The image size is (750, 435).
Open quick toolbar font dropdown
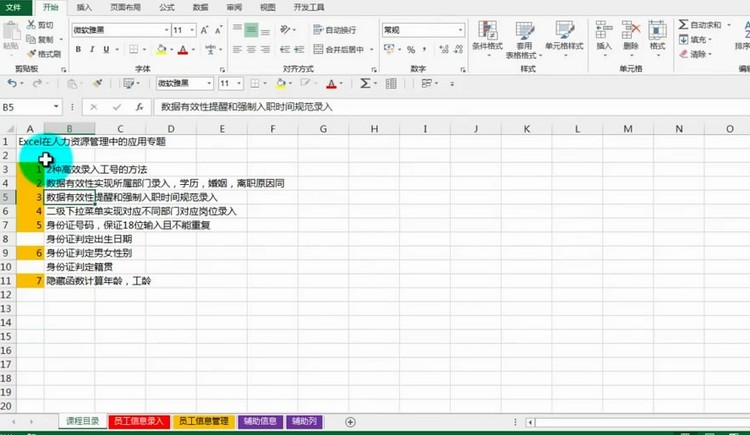[209, 84]
